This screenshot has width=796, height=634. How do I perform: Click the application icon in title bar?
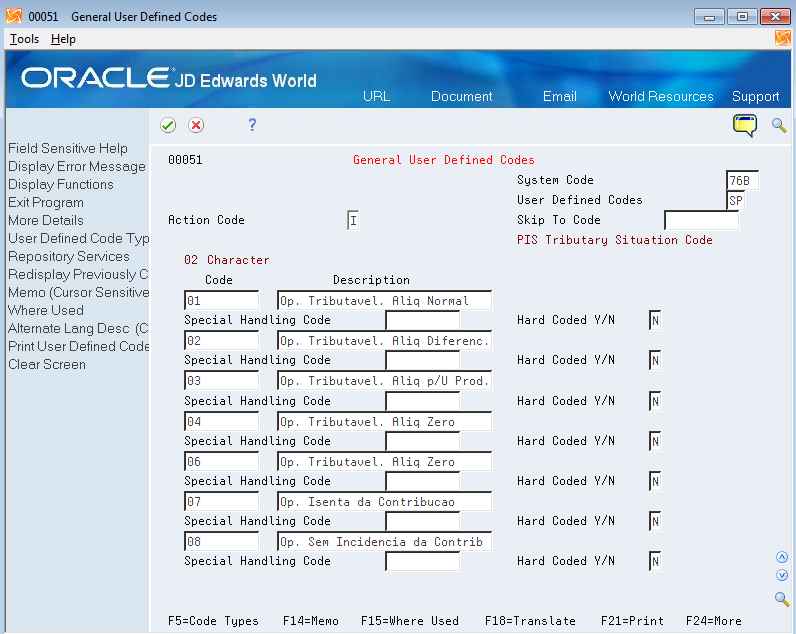(x=14, y=16)
